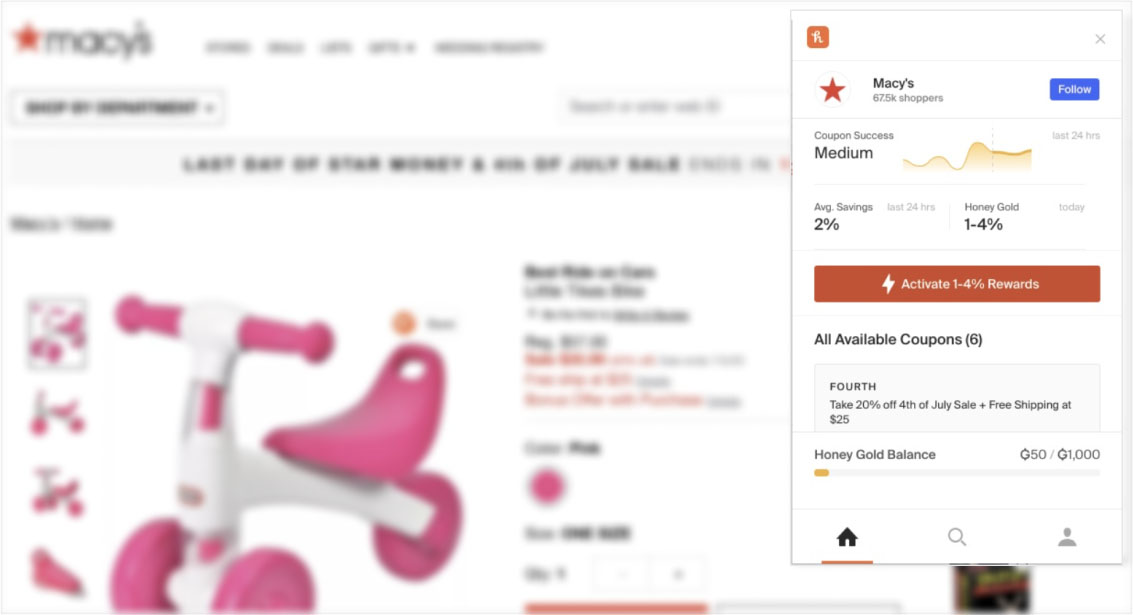The width and height of the screenshot is (1133, 615).
Task: Select the second trike thumbnail image
Action: tap(56, 414)
